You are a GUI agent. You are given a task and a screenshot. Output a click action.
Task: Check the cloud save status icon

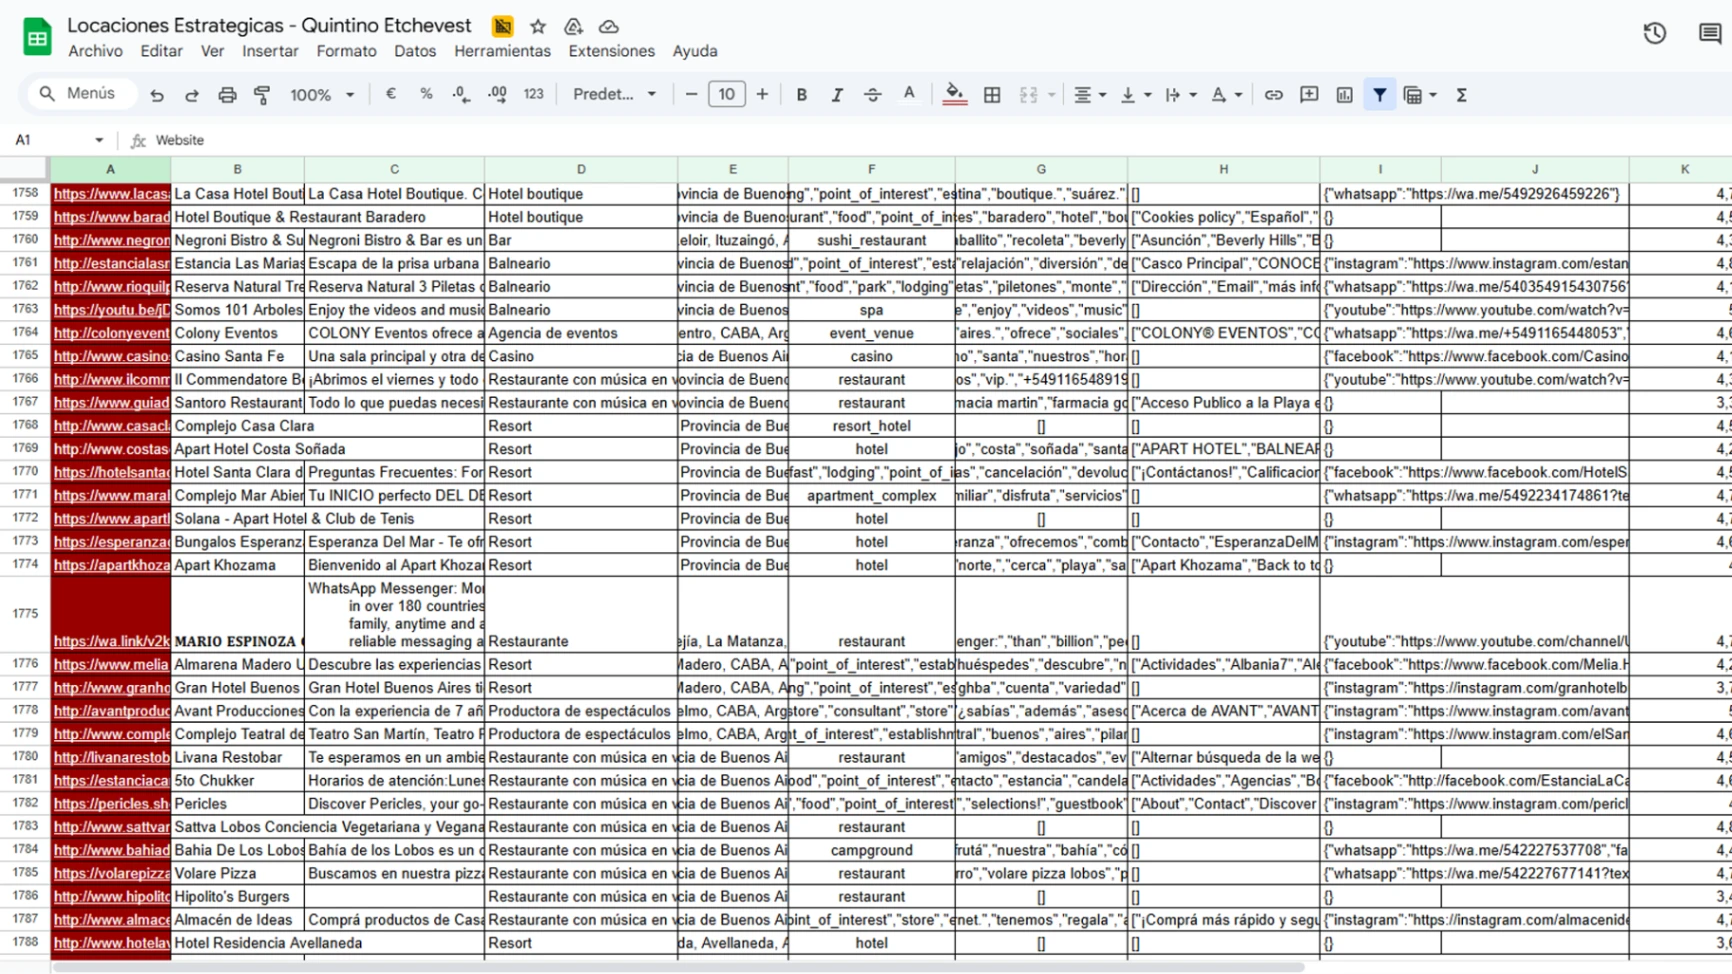click(608, 26)
